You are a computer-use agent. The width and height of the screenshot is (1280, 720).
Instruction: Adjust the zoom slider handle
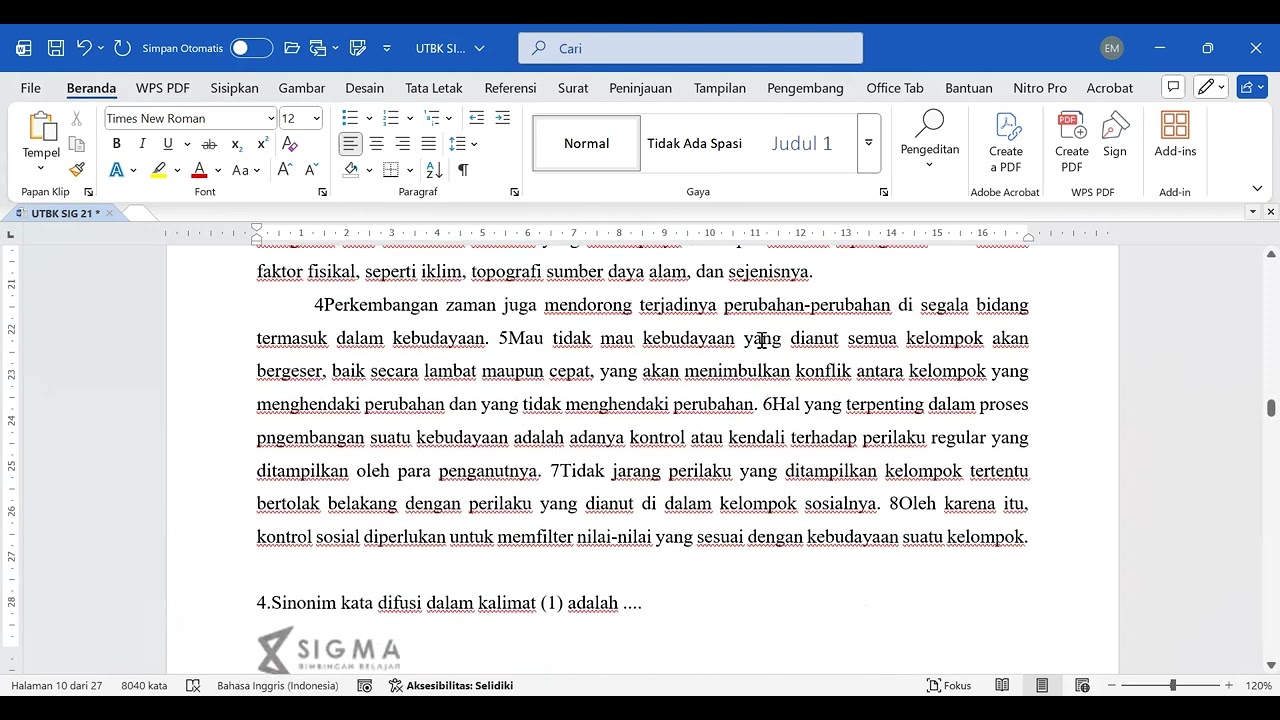tap(1173, 686)
